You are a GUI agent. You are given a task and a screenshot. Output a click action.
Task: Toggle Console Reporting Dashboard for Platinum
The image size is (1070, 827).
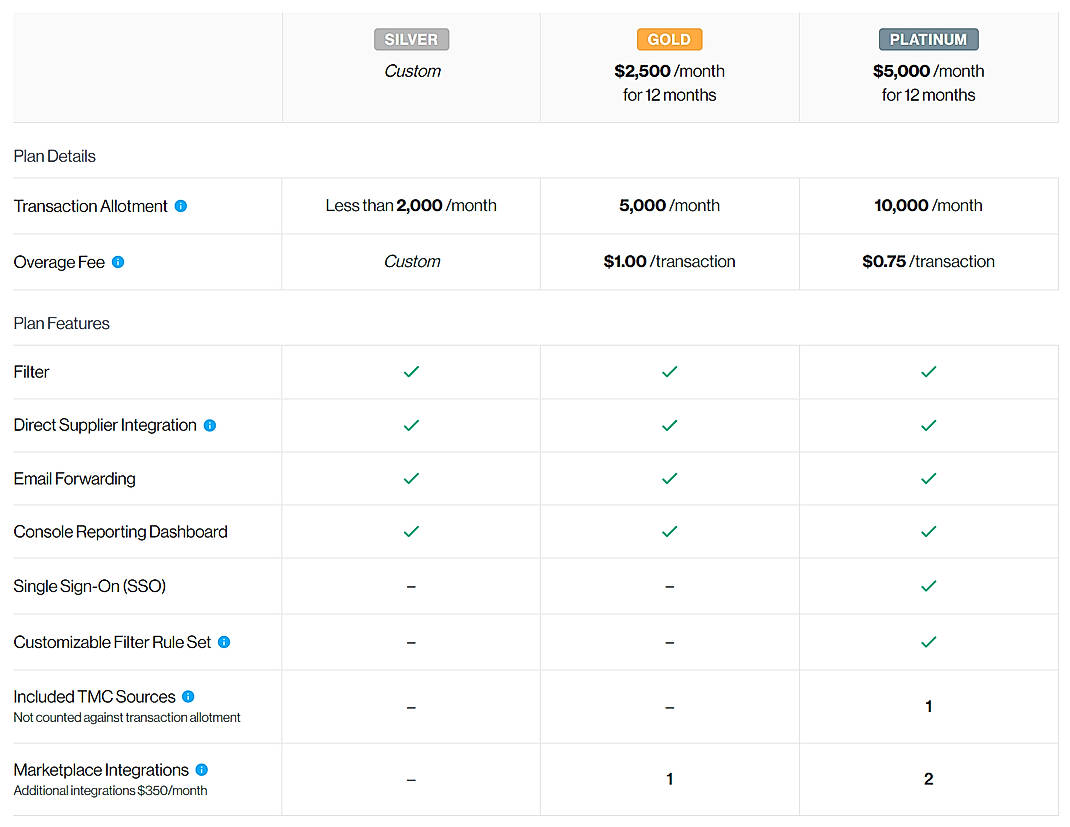[x=928, y=531]
